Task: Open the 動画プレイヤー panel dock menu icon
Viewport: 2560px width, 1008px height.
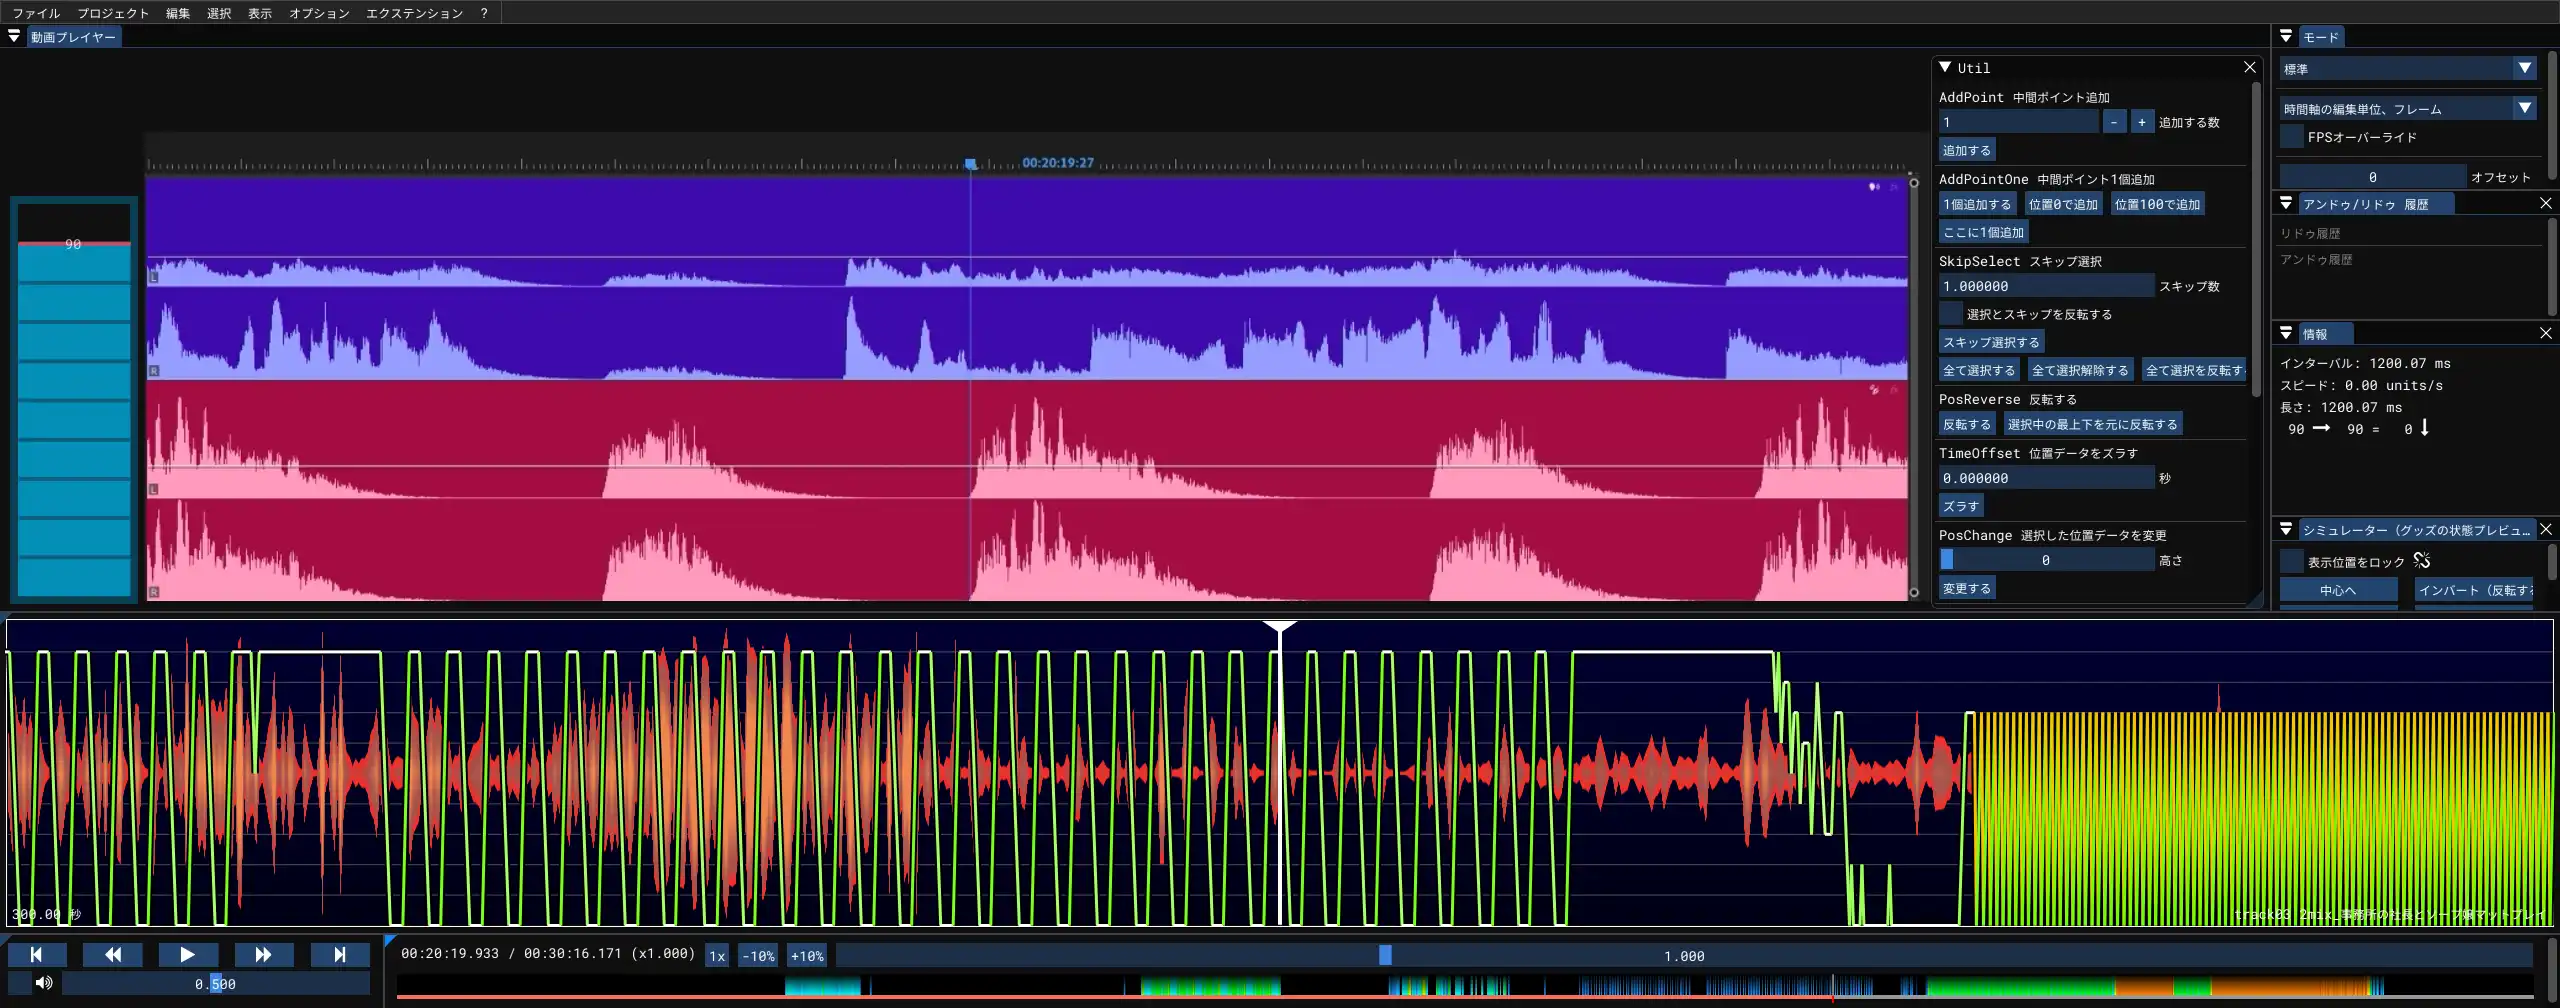Action: (x=14, y=36)
